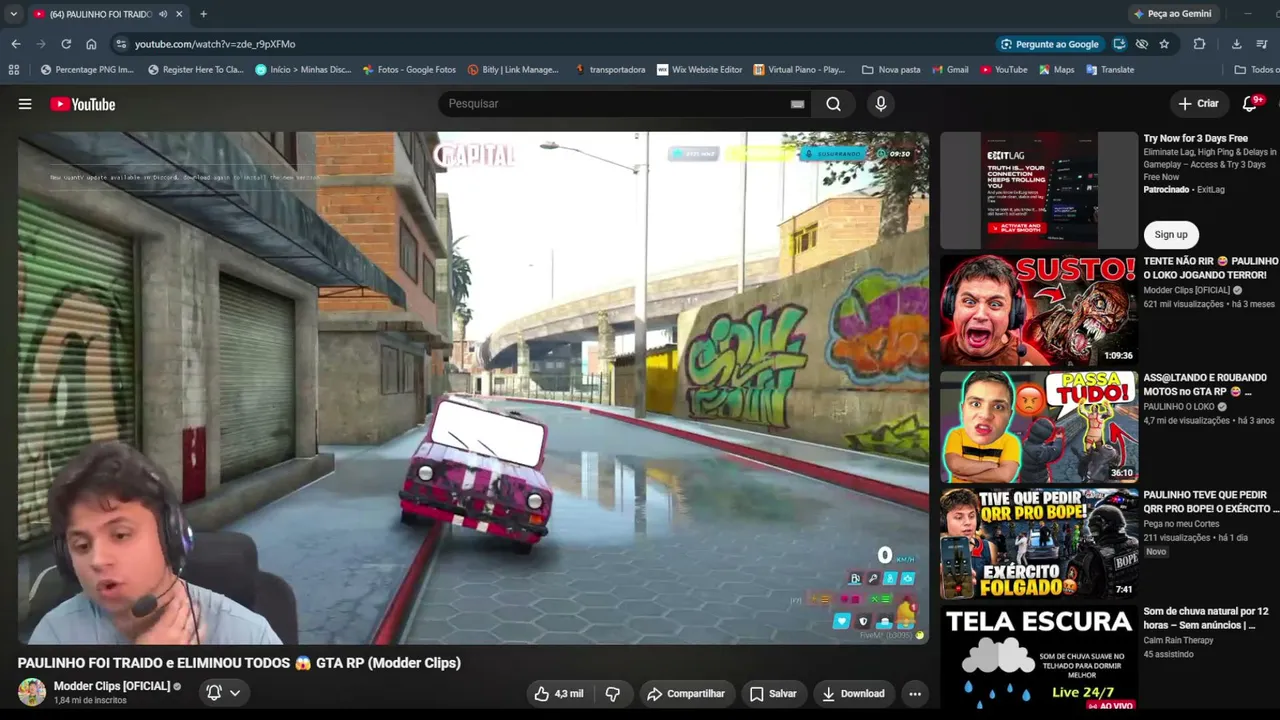
Task: Open TENTE NÃO RIR video title link
Action: [x=1211, y=268]
